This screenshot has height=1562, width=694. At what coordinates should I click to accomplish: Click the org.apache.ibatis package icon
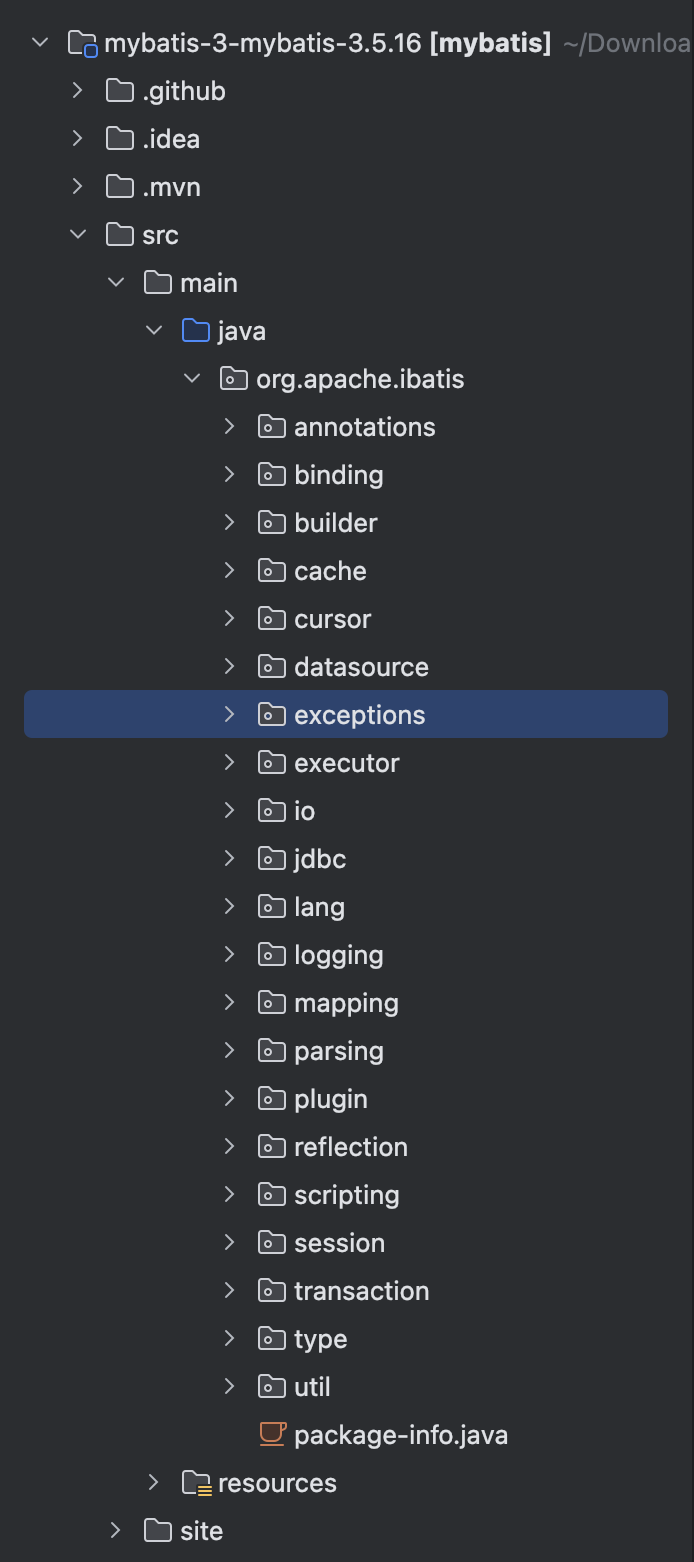pyautogui.click(x=234, y=379)
